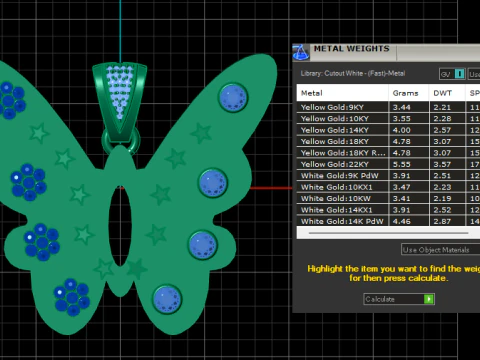Click the 4.00 grams value

[x=401, y=130]
